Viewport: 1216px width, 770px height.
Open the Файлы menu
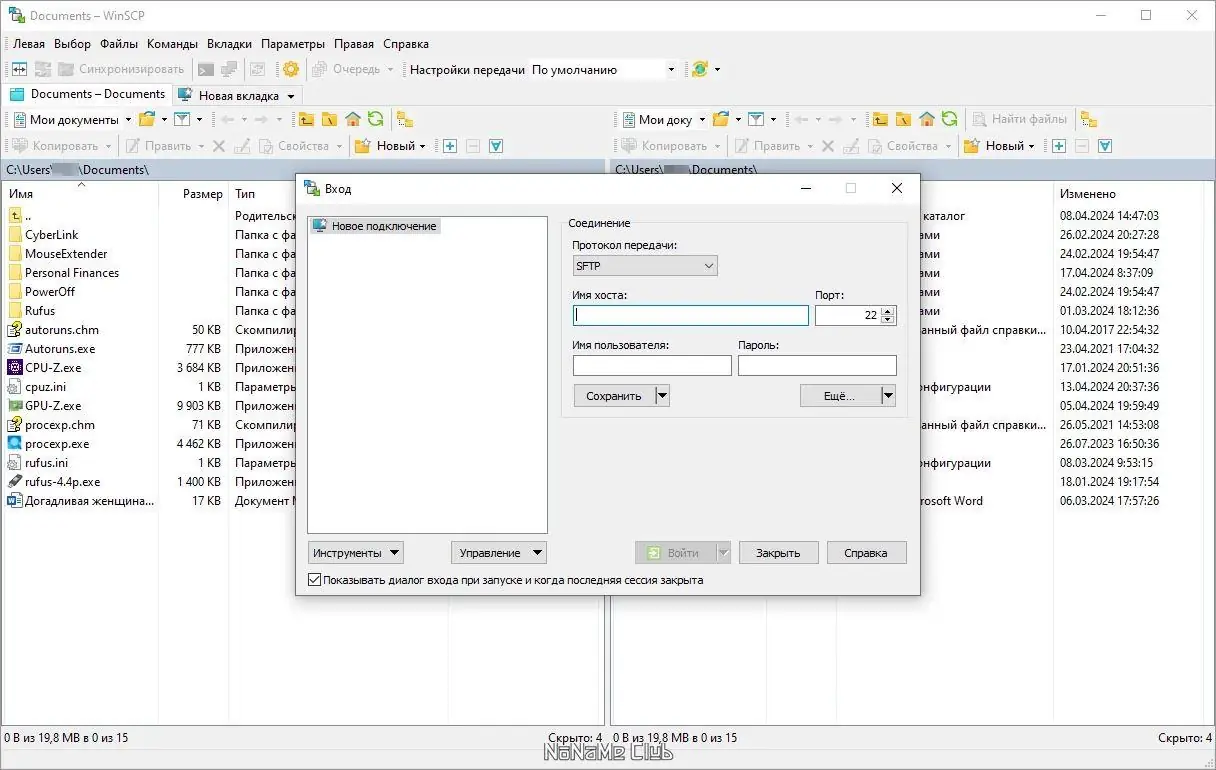click(x=119, y=44)
